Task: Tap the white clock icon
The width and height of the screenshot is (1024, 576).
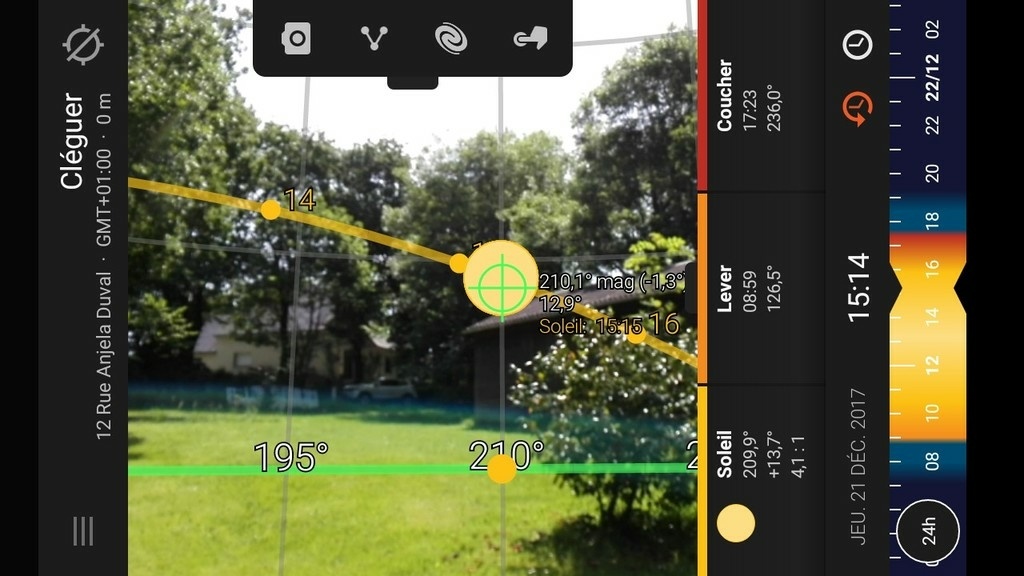Action: [857, 45]
